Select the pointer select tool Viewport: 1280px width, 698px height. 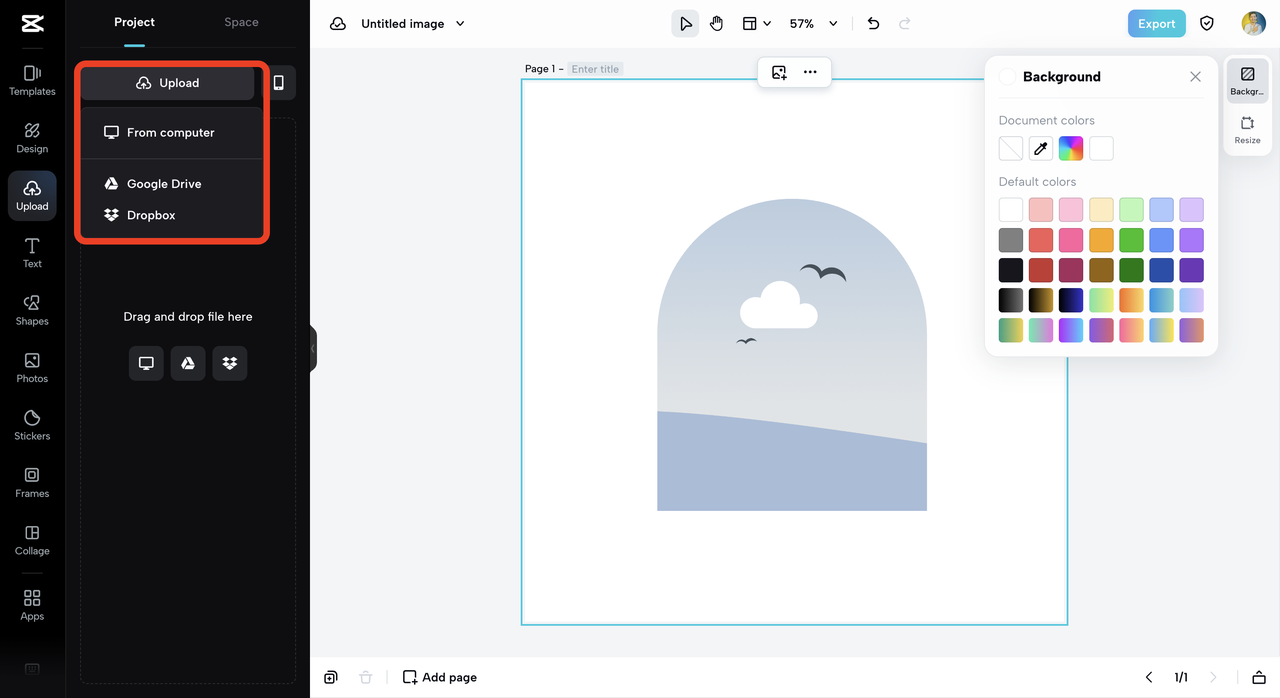(685, 23)
